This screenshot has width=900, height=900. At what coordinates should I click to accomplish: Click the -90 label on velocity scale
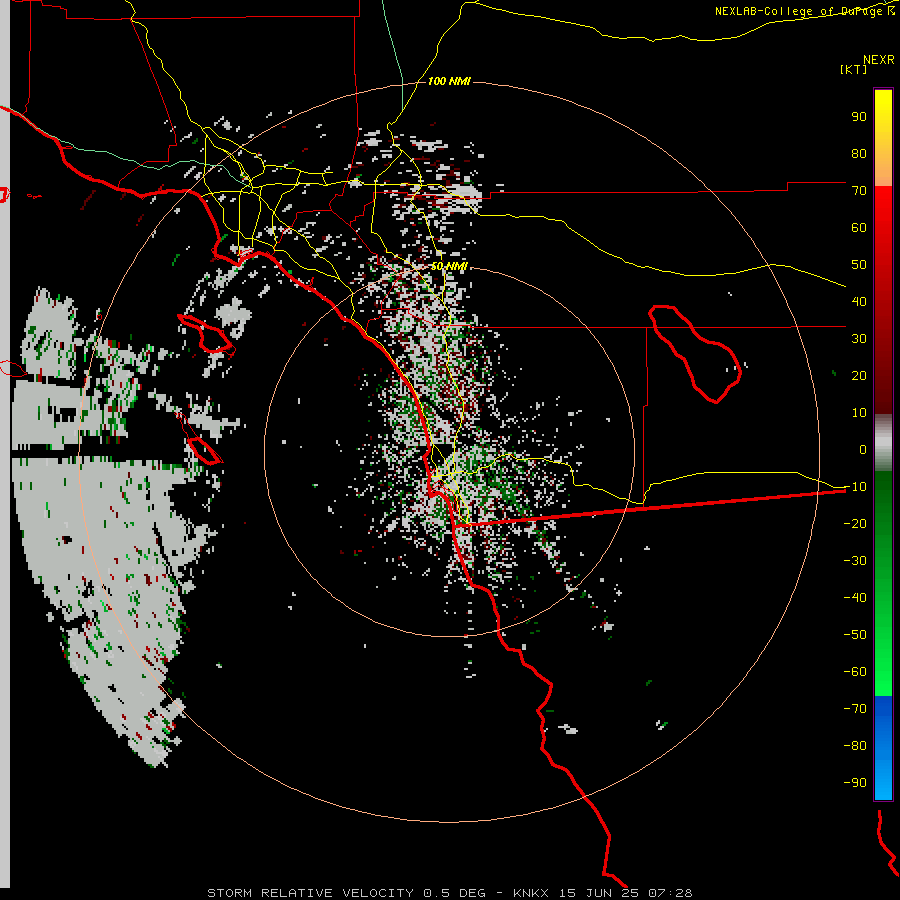click(x=855, y=783)
